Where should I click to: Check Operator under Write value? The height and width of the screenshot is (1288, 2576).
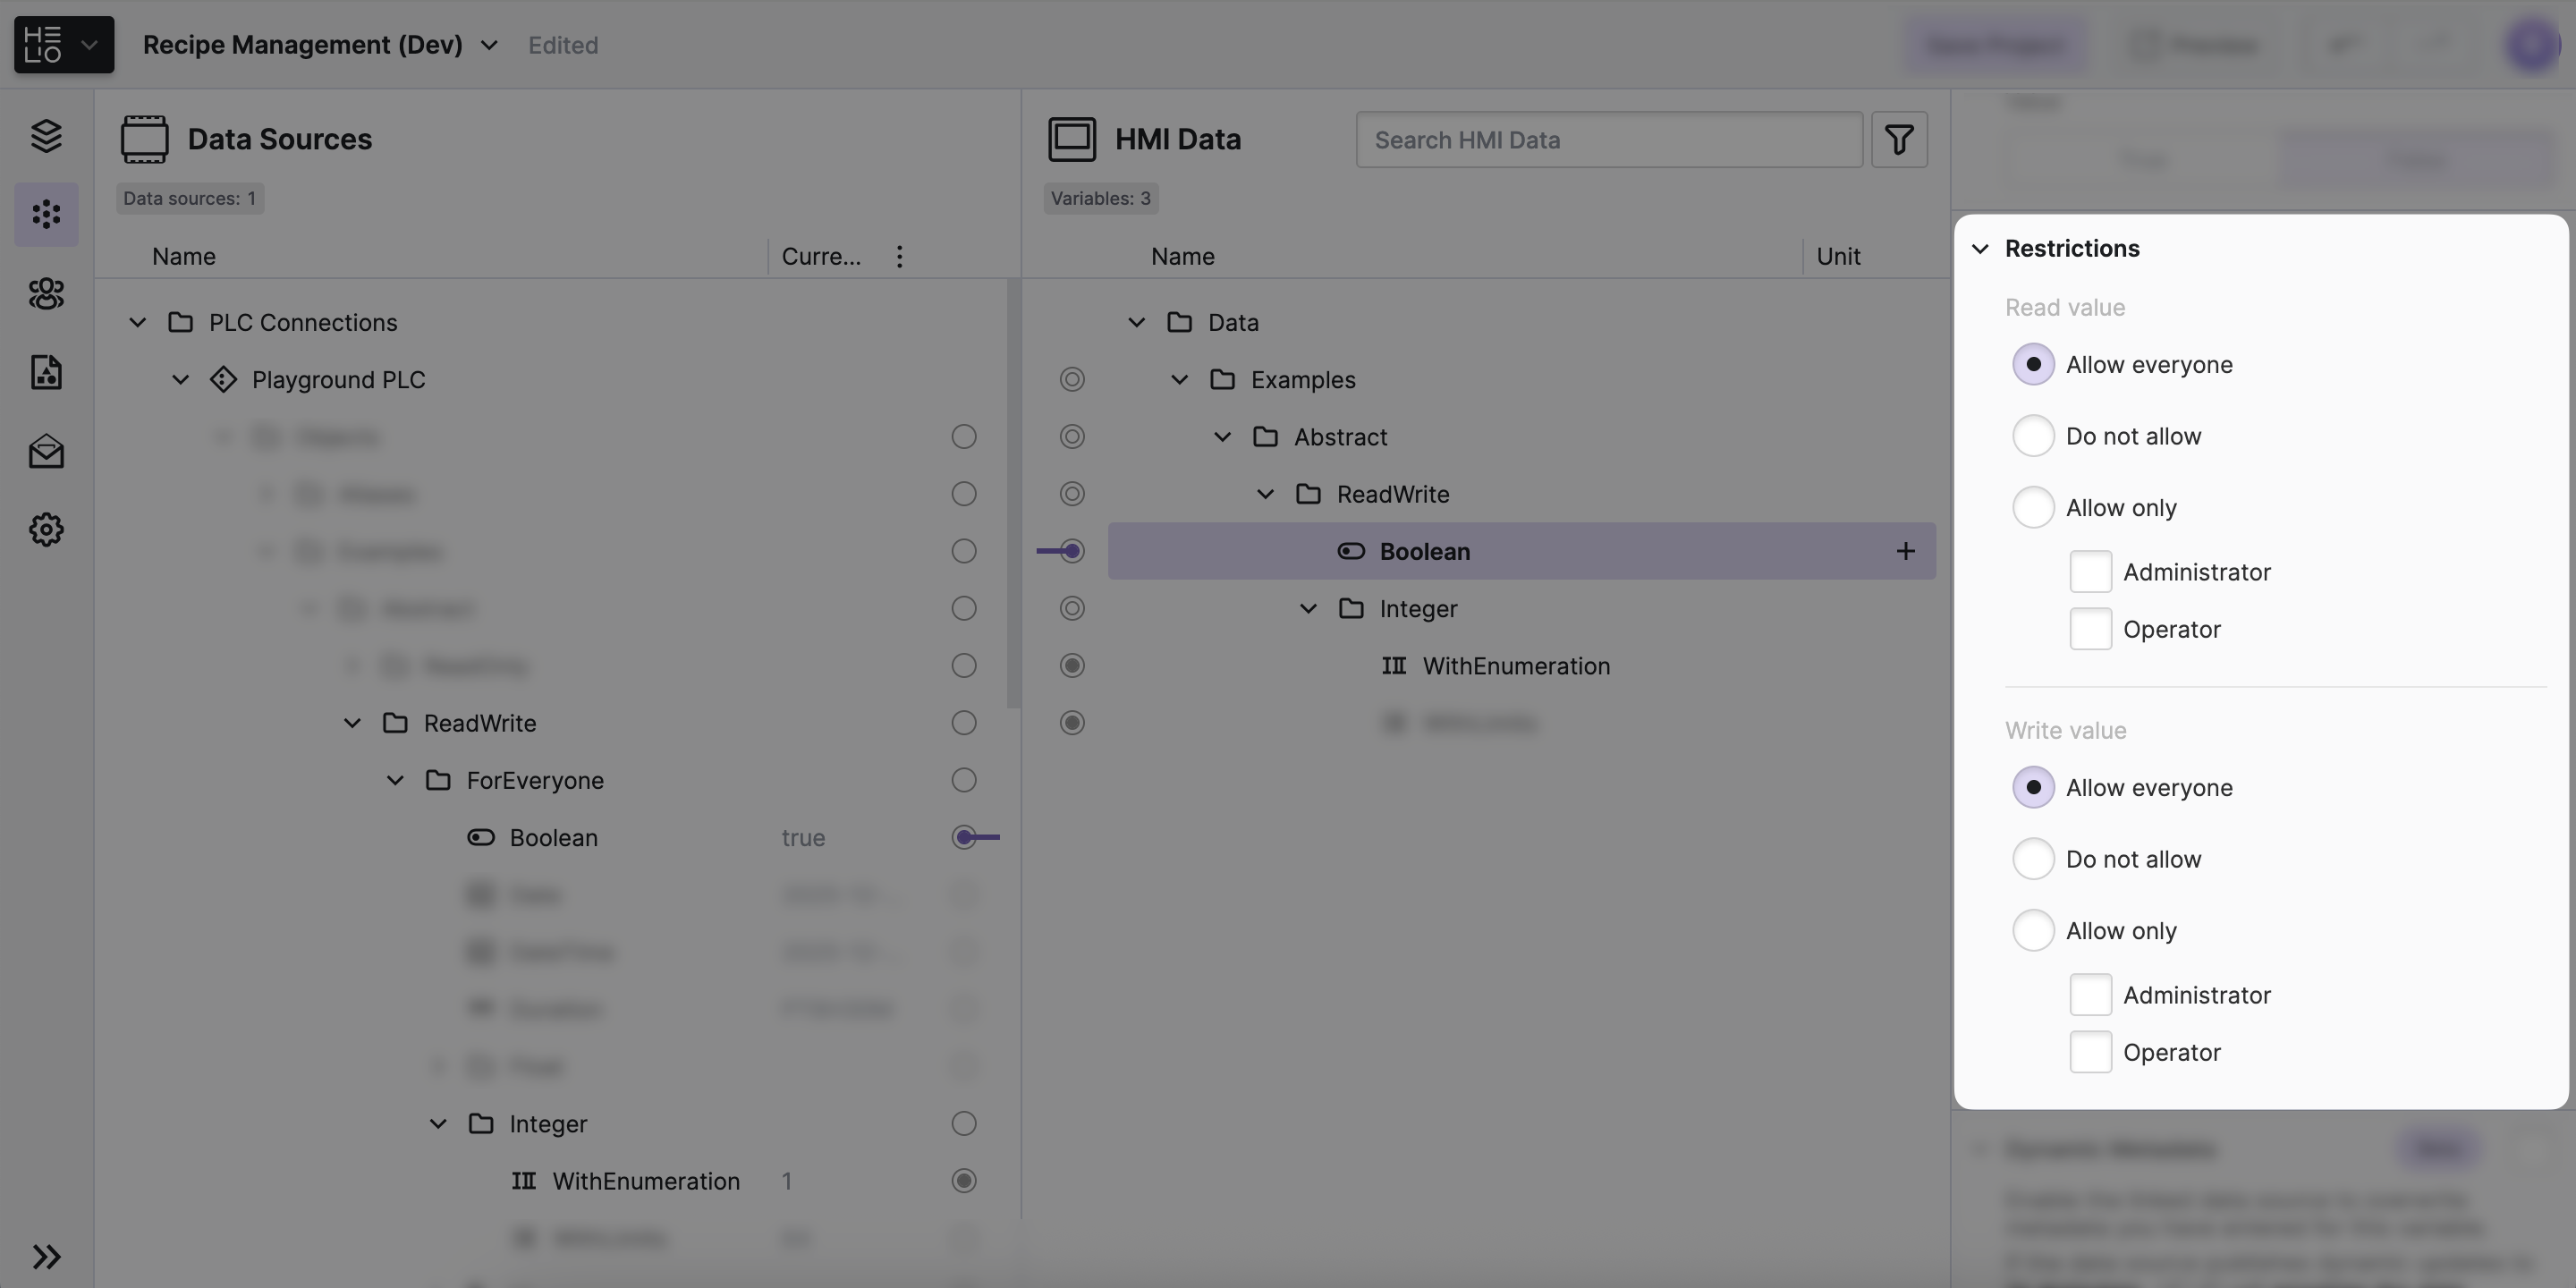click(2090, 1052)
